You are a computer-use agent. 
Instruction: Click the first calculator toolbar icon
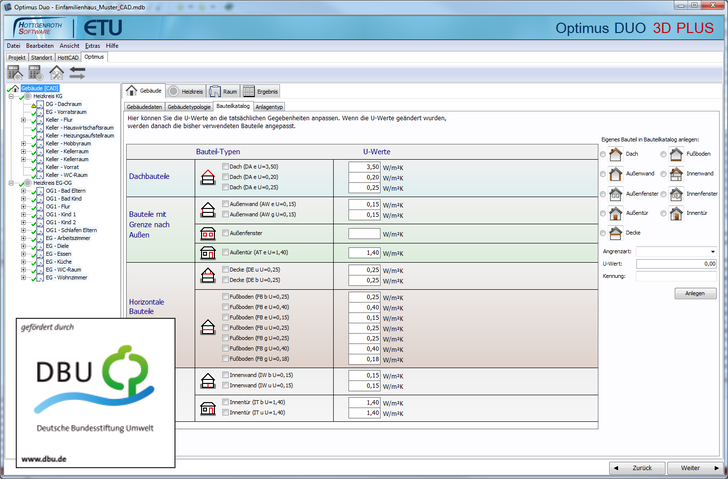point(15,72)
